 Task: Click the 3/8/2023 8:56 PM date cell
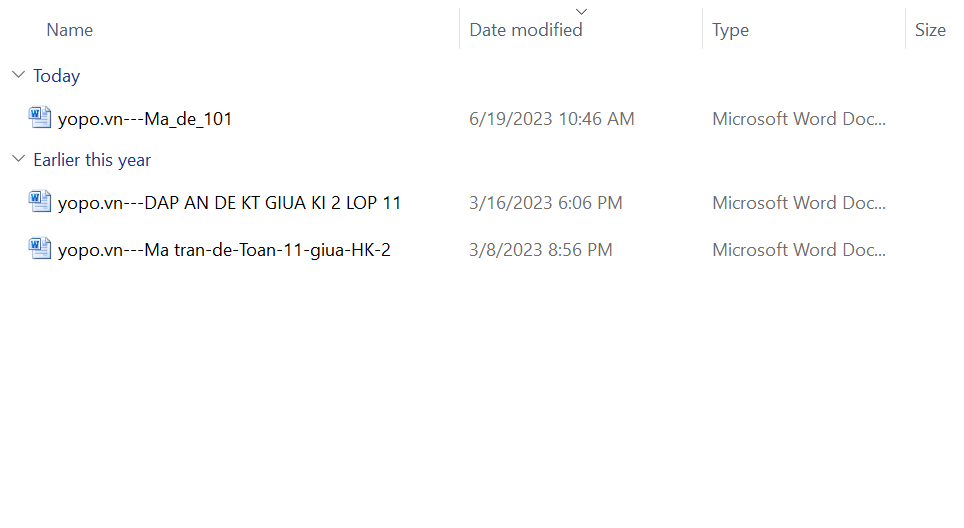click(x=541, y=250)
